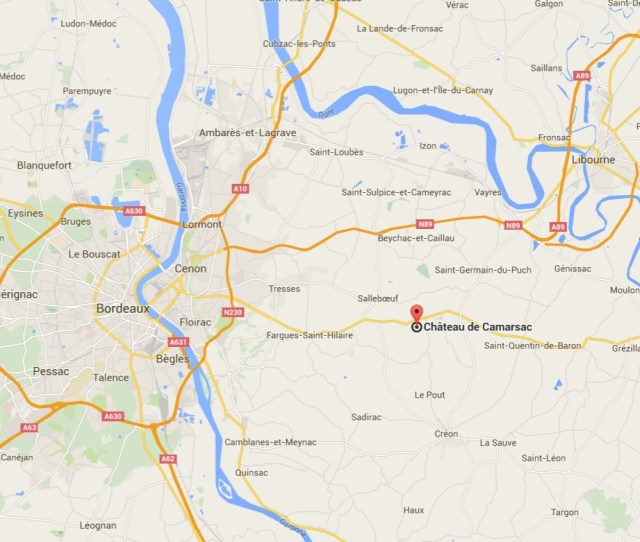Select the Château de Camarsac target icon
The height and width of the screenshot is (542, 640).
click(416, 327)
